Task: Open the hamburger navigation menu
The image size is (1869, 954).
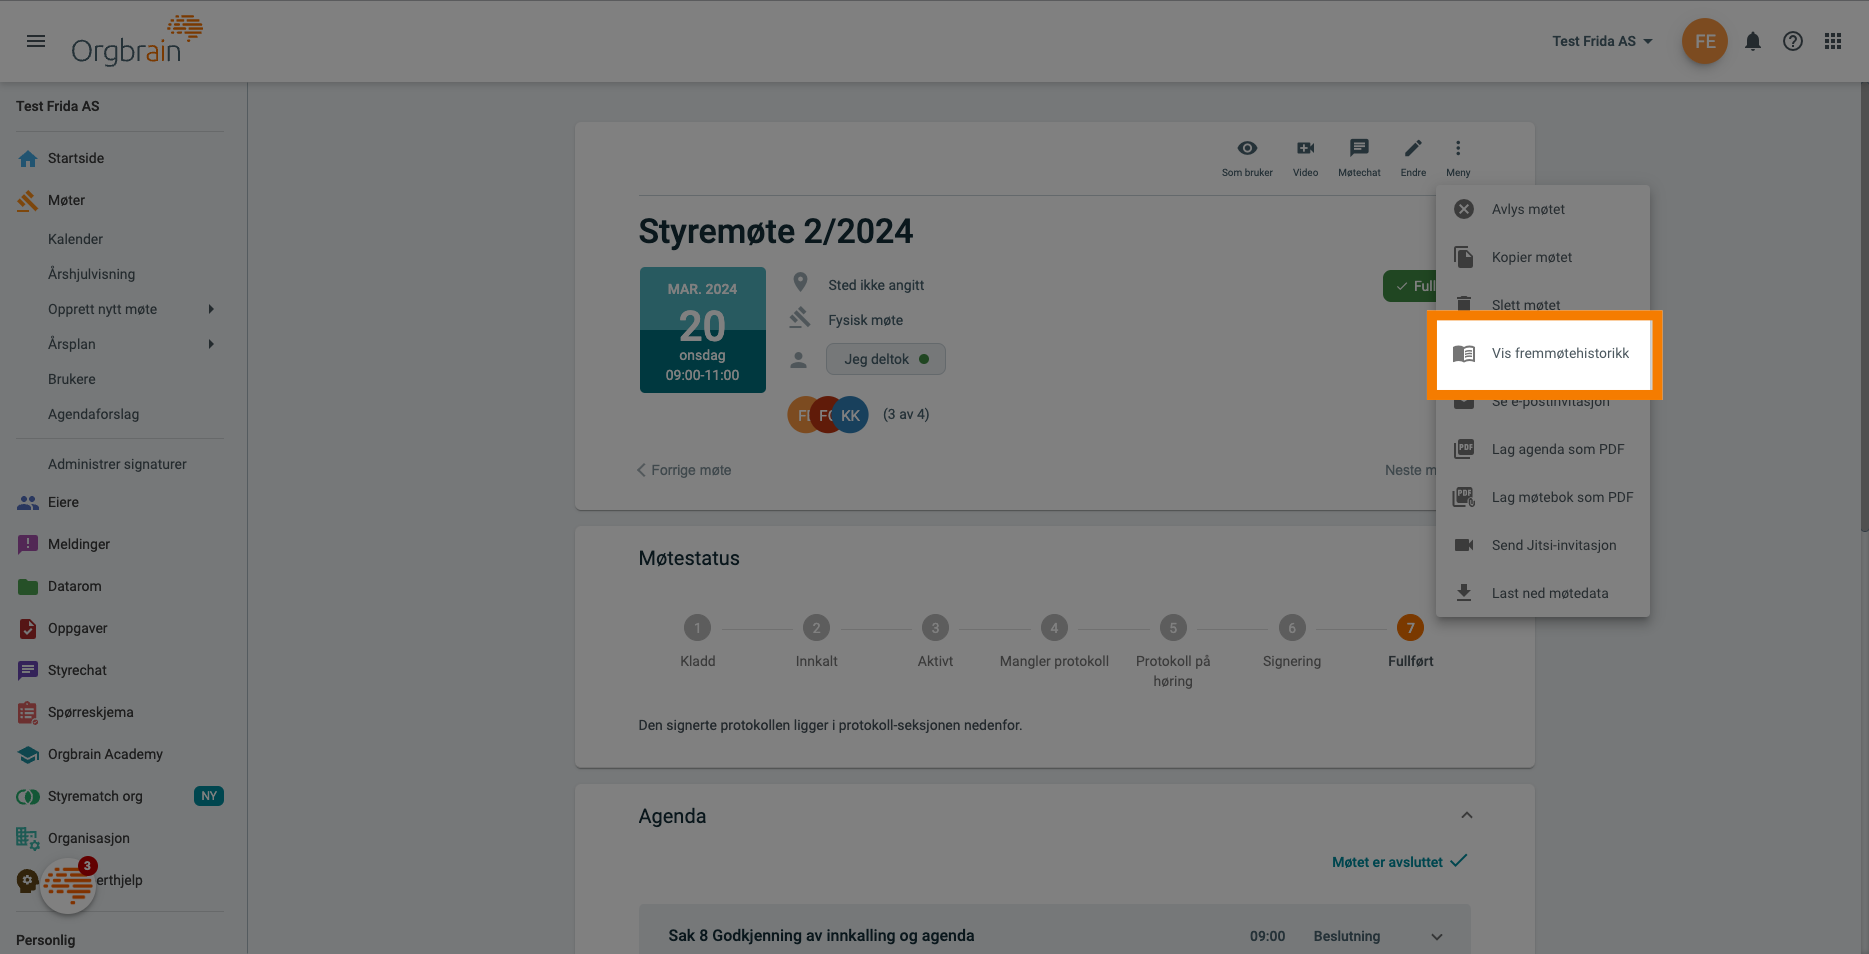Action: [x=36, y=41]
